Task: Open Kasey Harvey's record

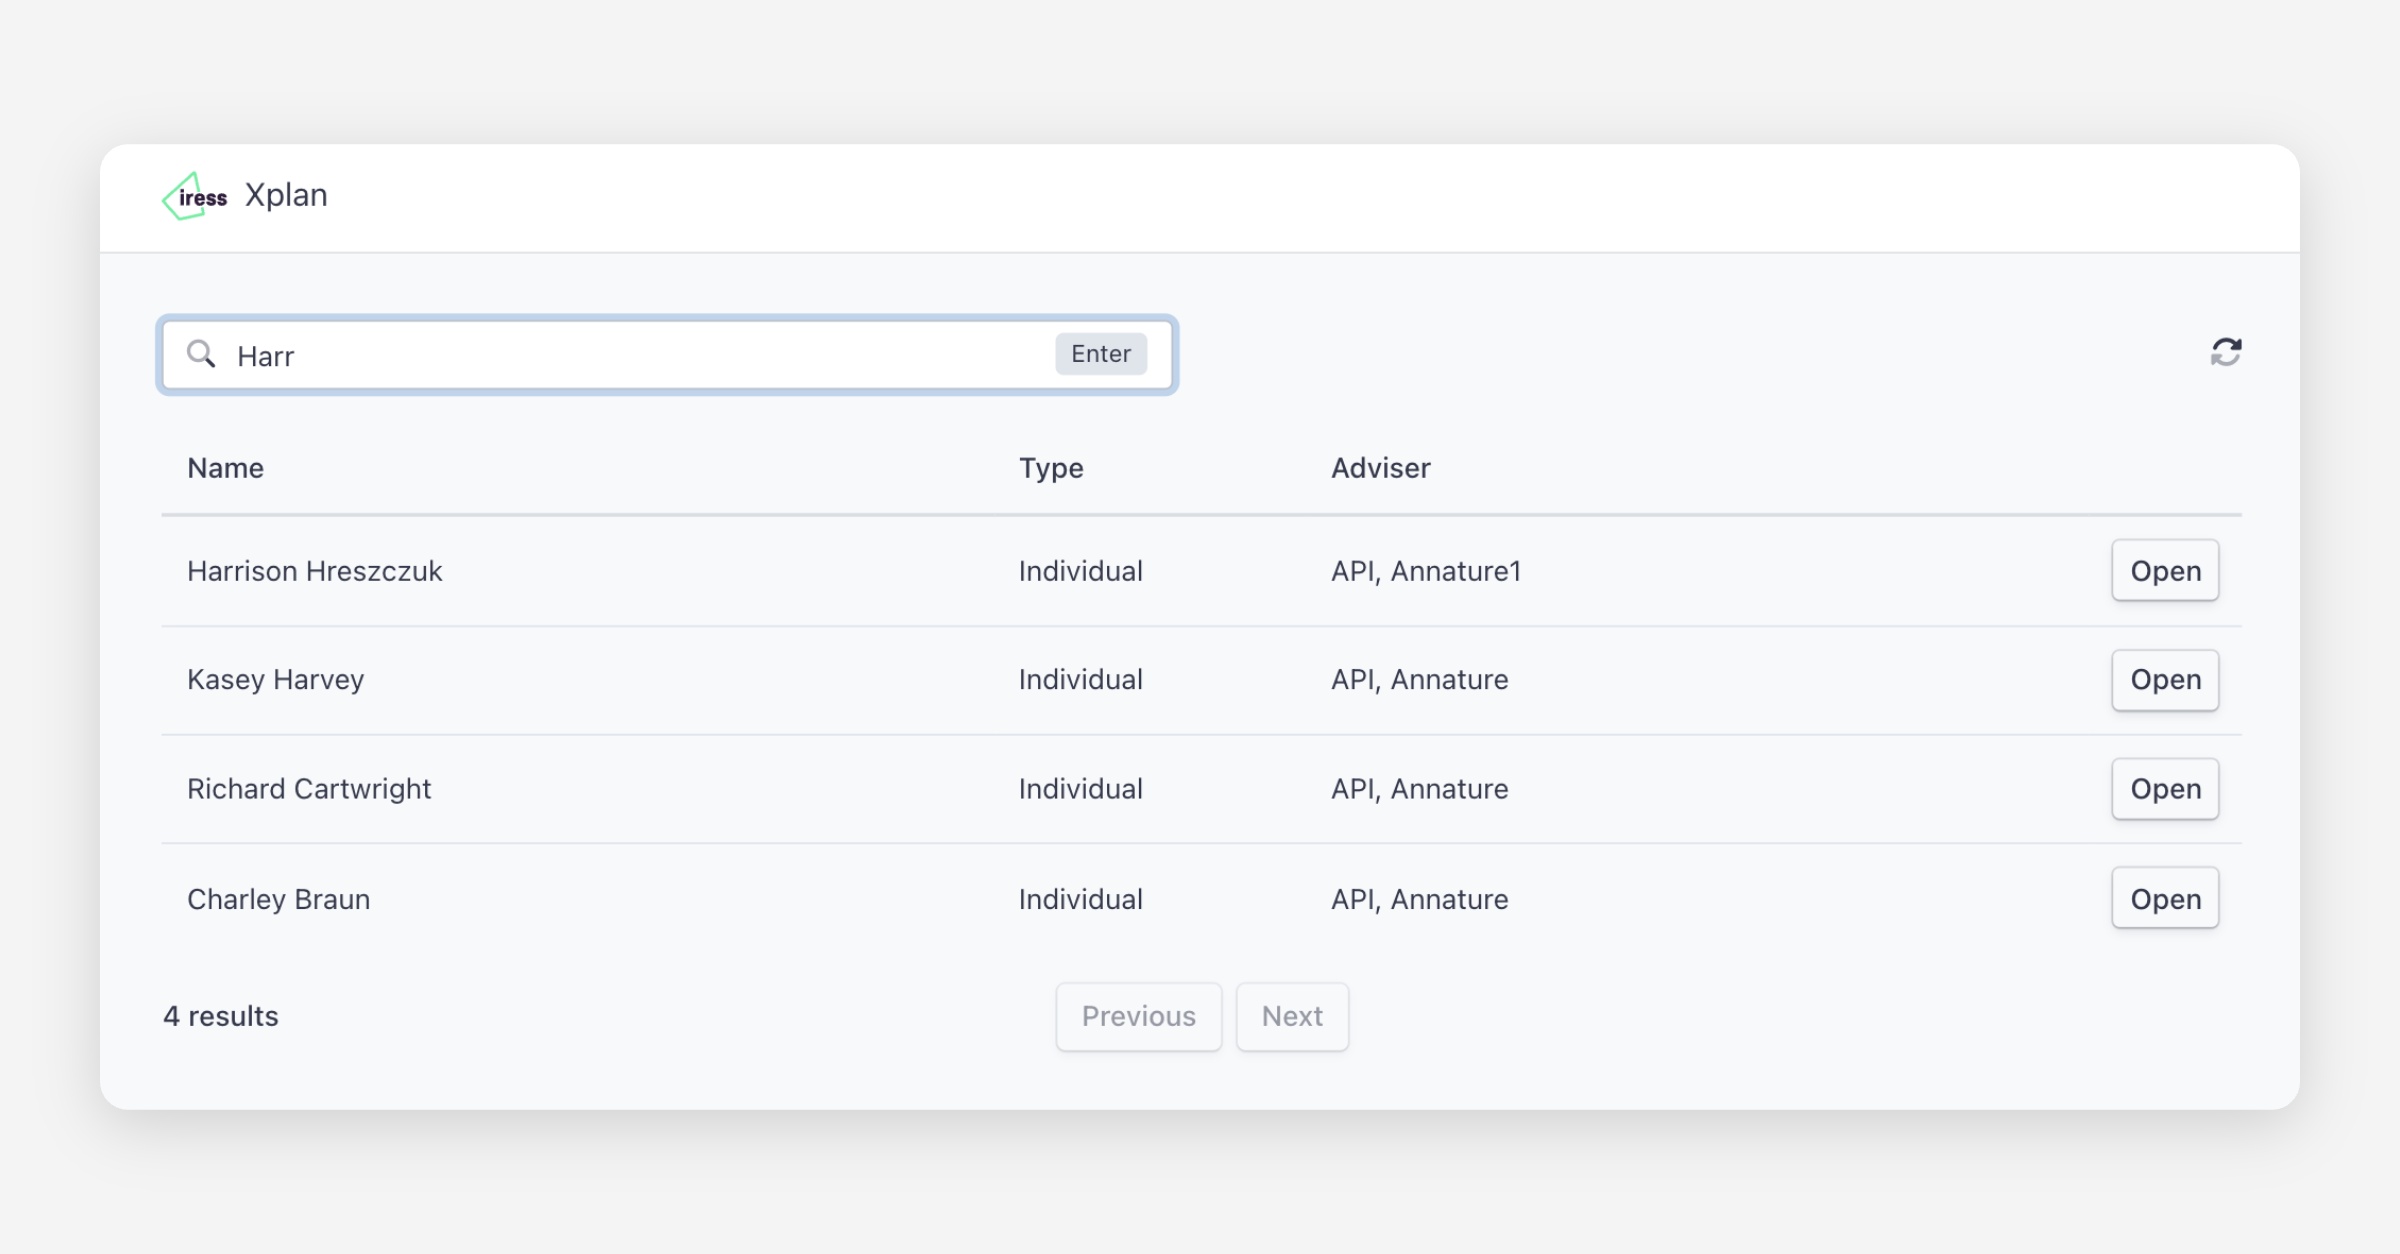Action: coord(2164,680)
